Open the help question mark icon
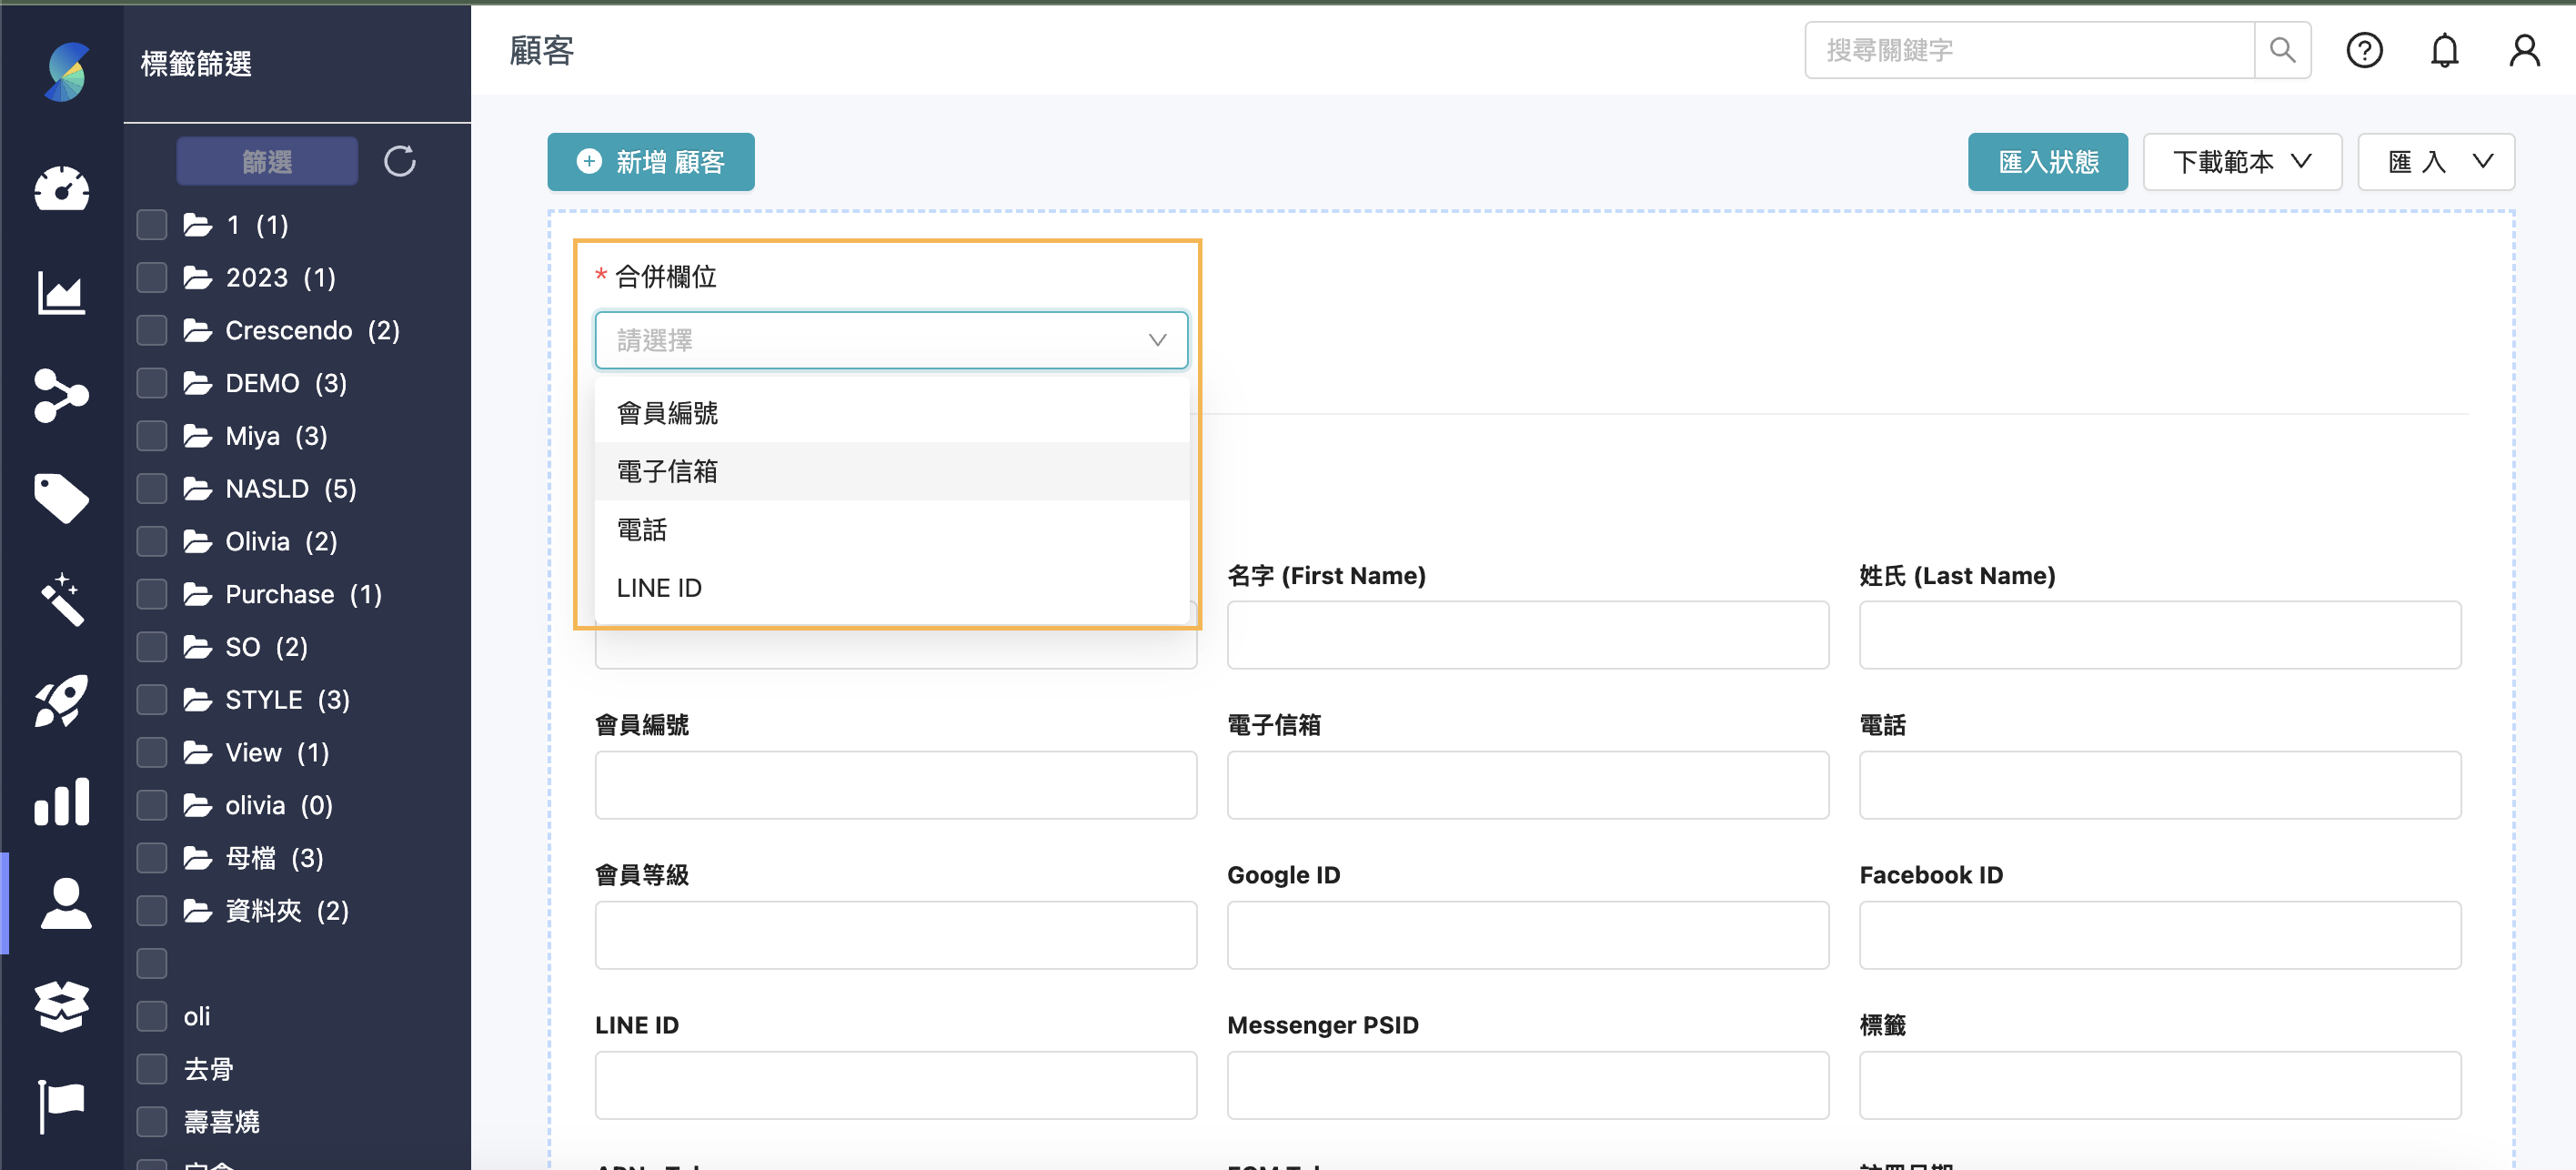Screen dimensions: 2576x1170 point(2363,50)
